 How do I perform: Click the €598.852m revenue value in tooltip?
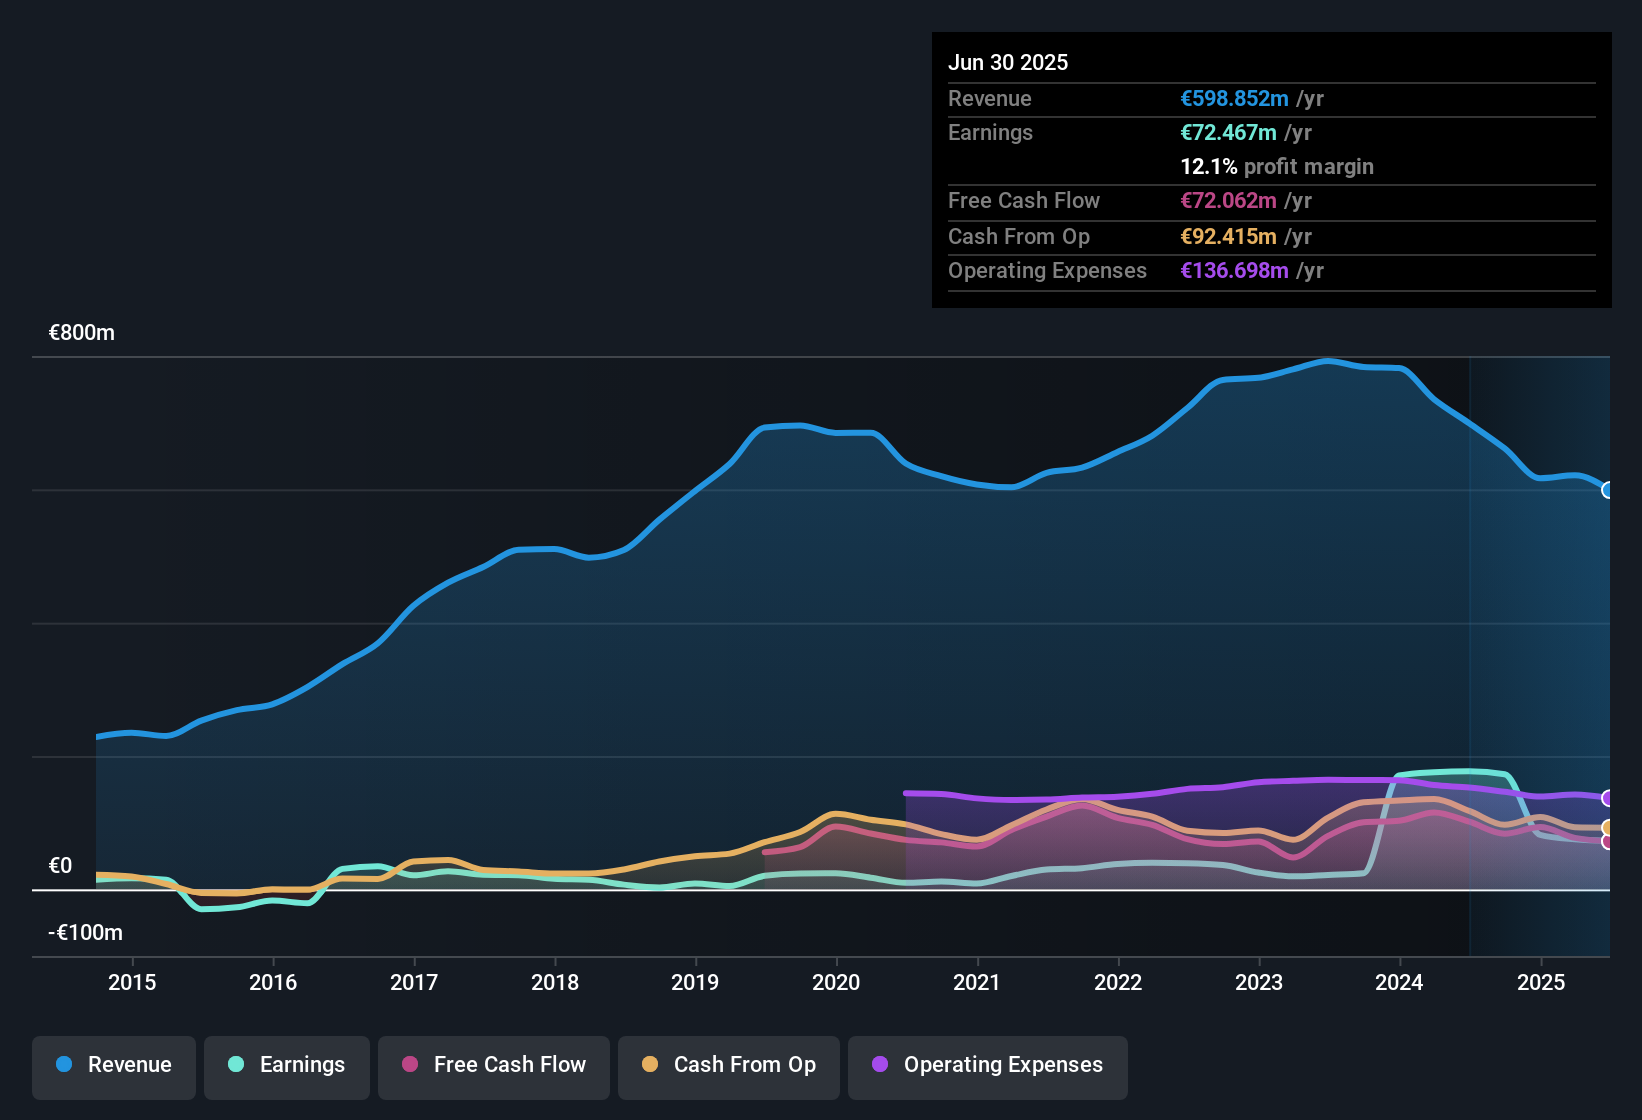1234,98
